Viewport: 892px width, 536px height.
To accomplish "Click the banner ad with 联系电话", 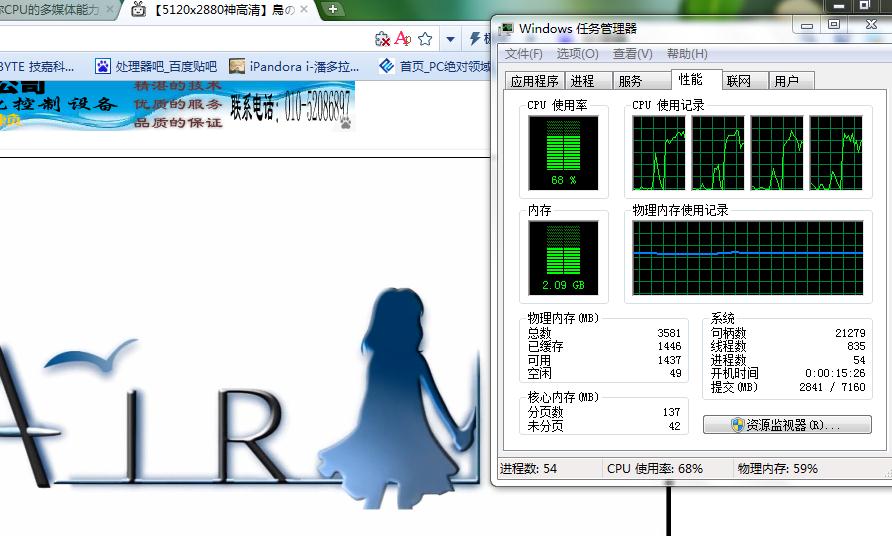I will 177,105.
